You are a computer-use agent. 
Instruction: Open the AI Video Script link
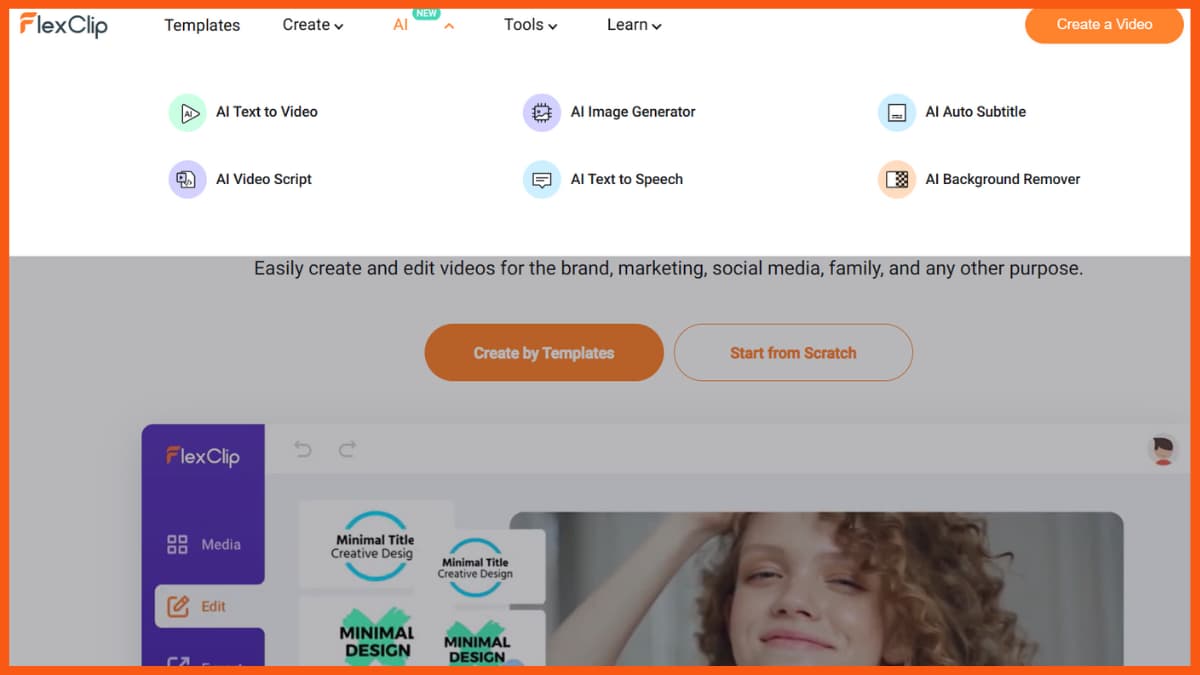pyautogui.click(x=264, y=179)
